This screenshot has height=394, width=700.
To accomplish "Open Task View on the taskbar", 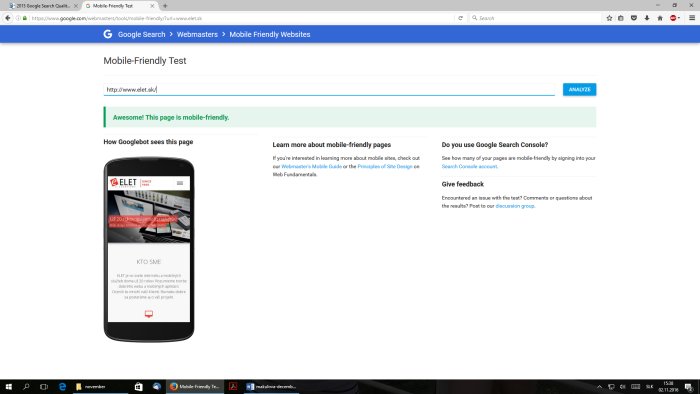I will [44, 386].
